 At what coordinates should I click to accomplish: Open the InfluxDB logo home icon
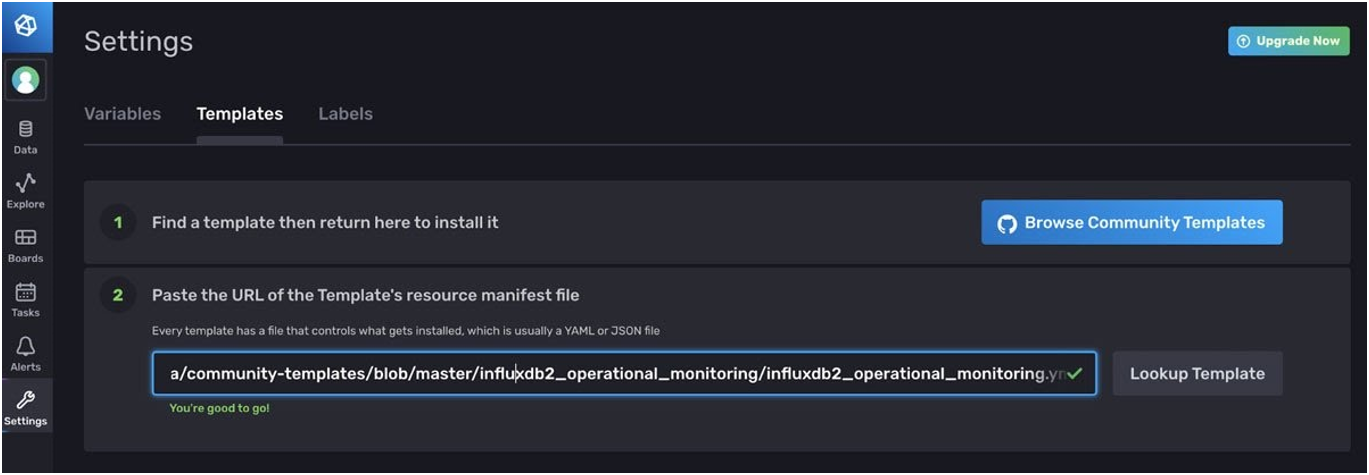26,27
